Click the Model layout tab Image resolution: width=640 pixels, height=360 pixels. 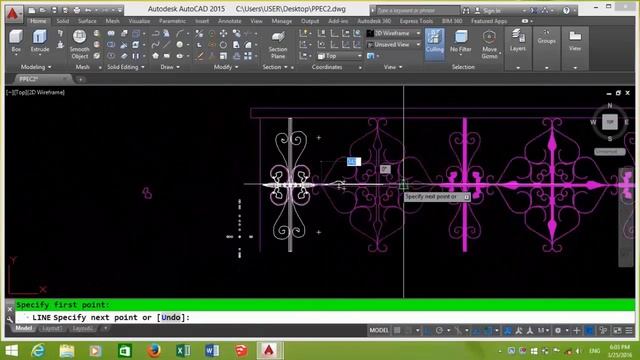23,329
